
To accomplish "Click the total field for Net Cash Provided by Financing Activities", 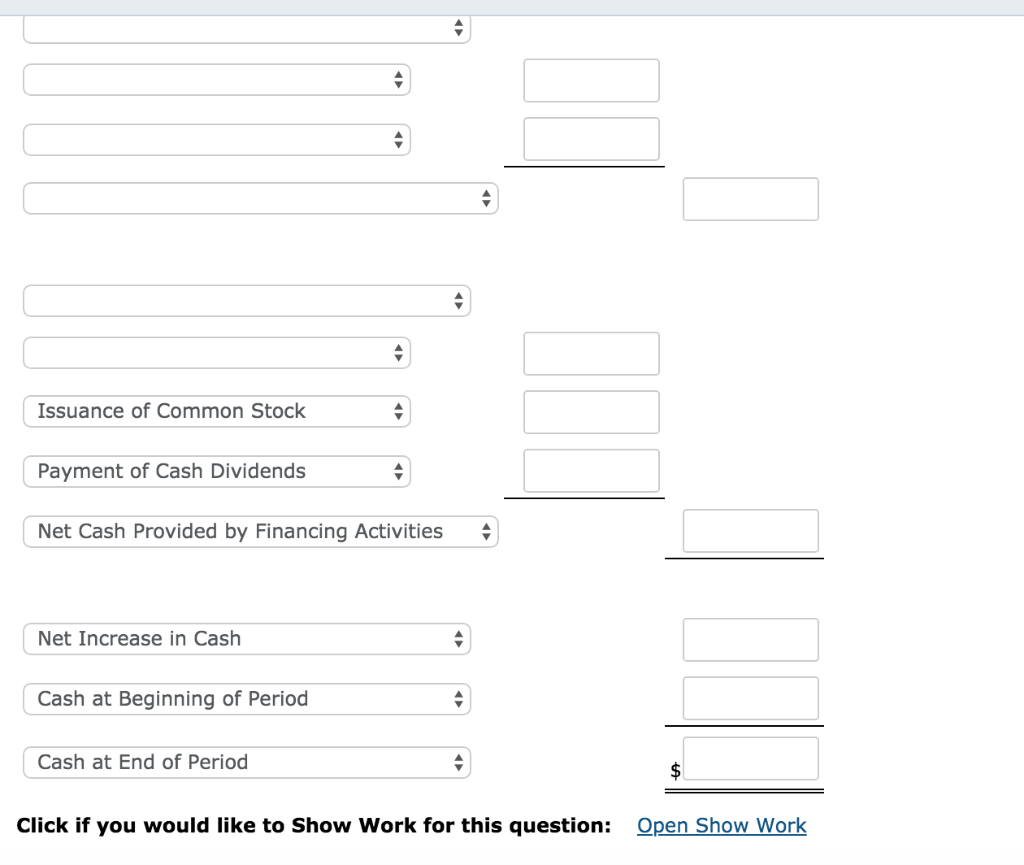I will point(750,530).
